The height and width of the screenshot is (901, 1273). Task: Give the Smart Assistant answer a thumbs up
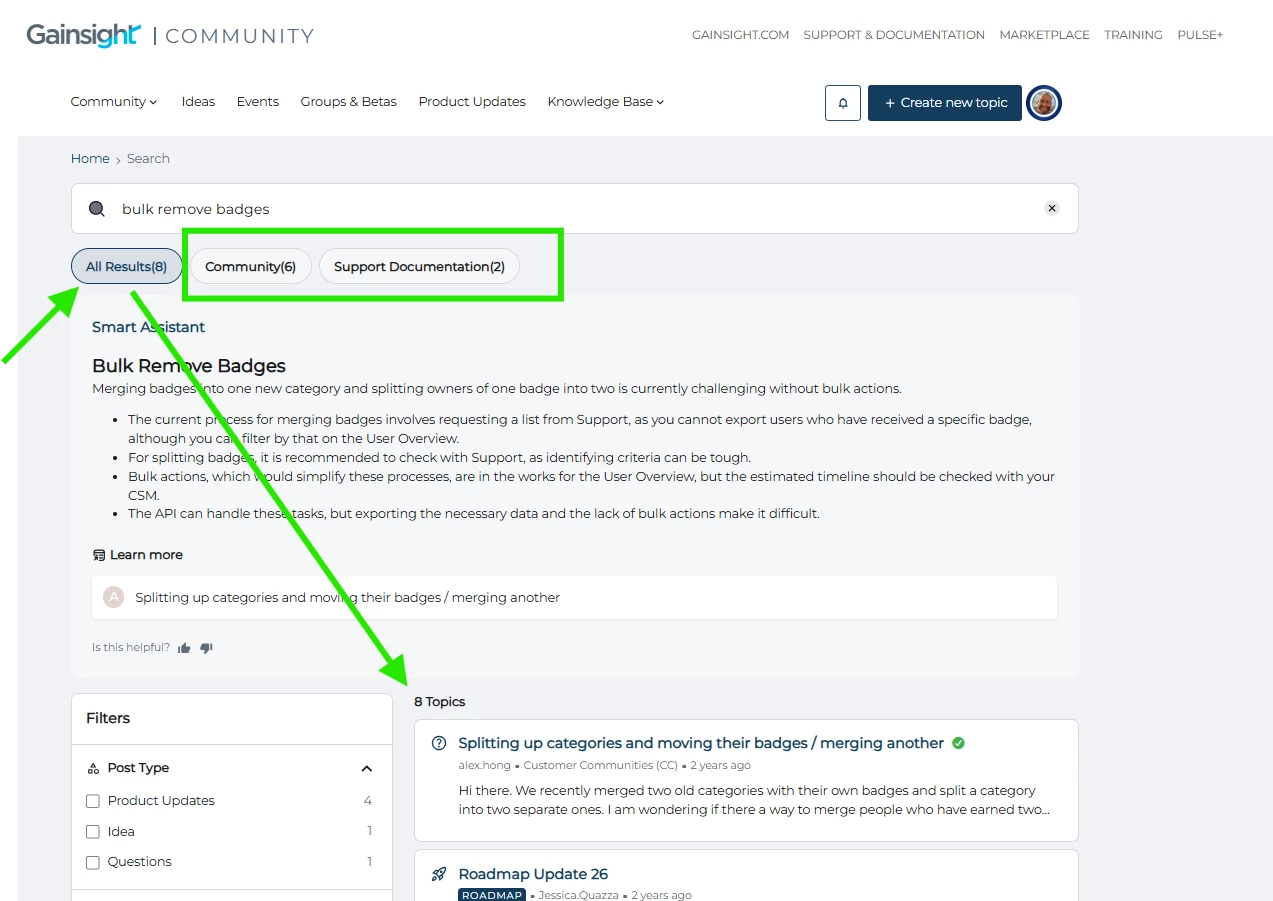[184, 648]
